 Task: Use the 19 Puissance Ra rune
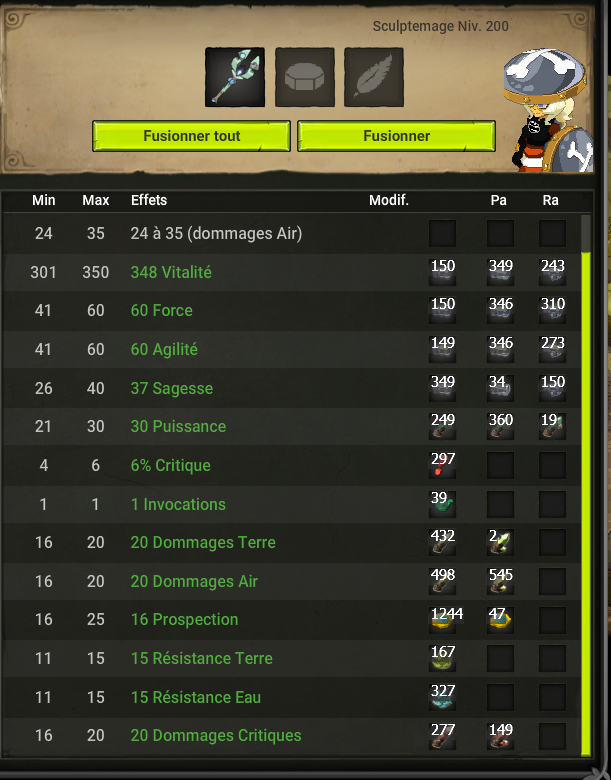[x=552, y=426]
